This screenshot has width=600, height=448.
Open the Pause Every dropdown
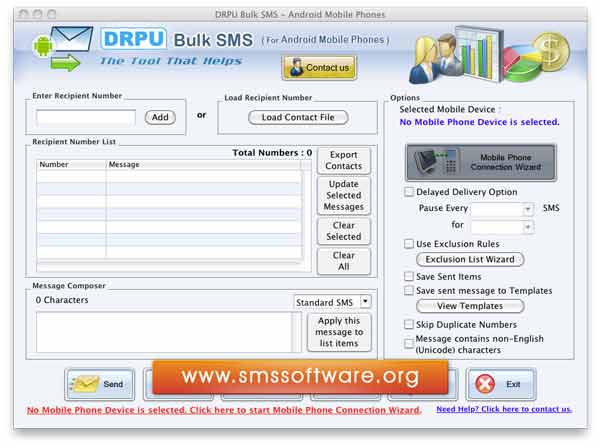[x=528, y=209]
